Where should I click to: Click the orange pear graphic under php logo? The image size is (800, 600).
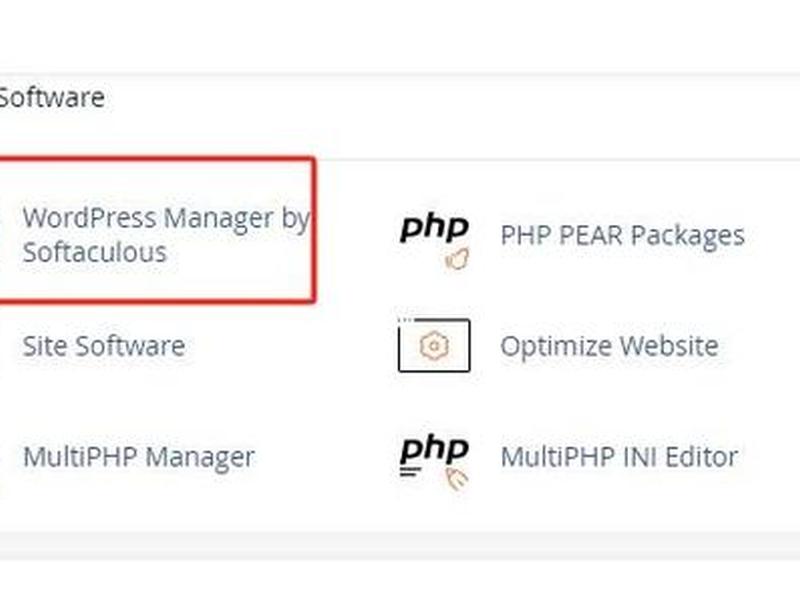coord(457,259)
